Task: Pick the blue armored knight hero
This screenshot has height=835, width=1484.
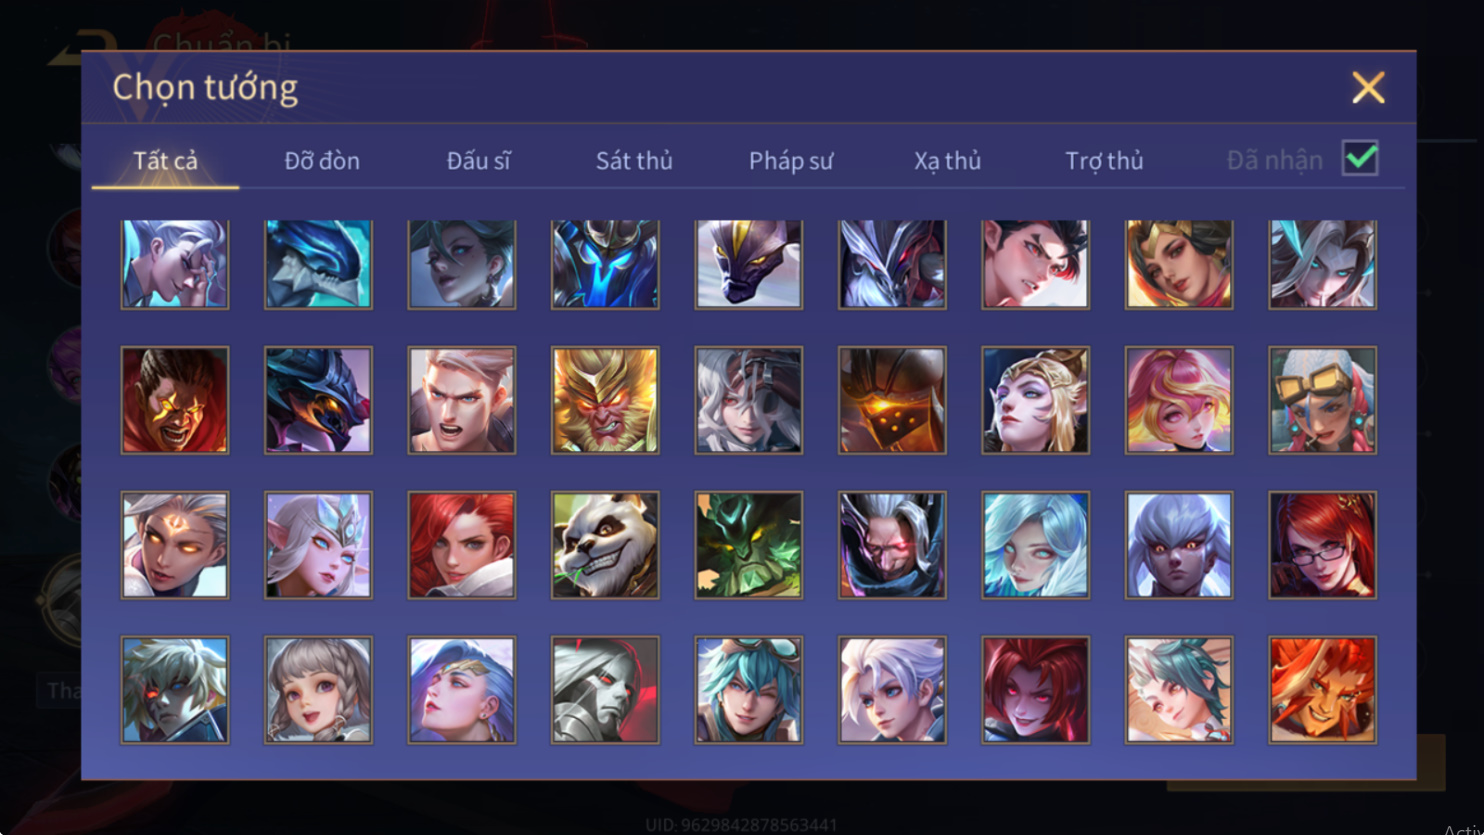Action: (x=605, y=264)
